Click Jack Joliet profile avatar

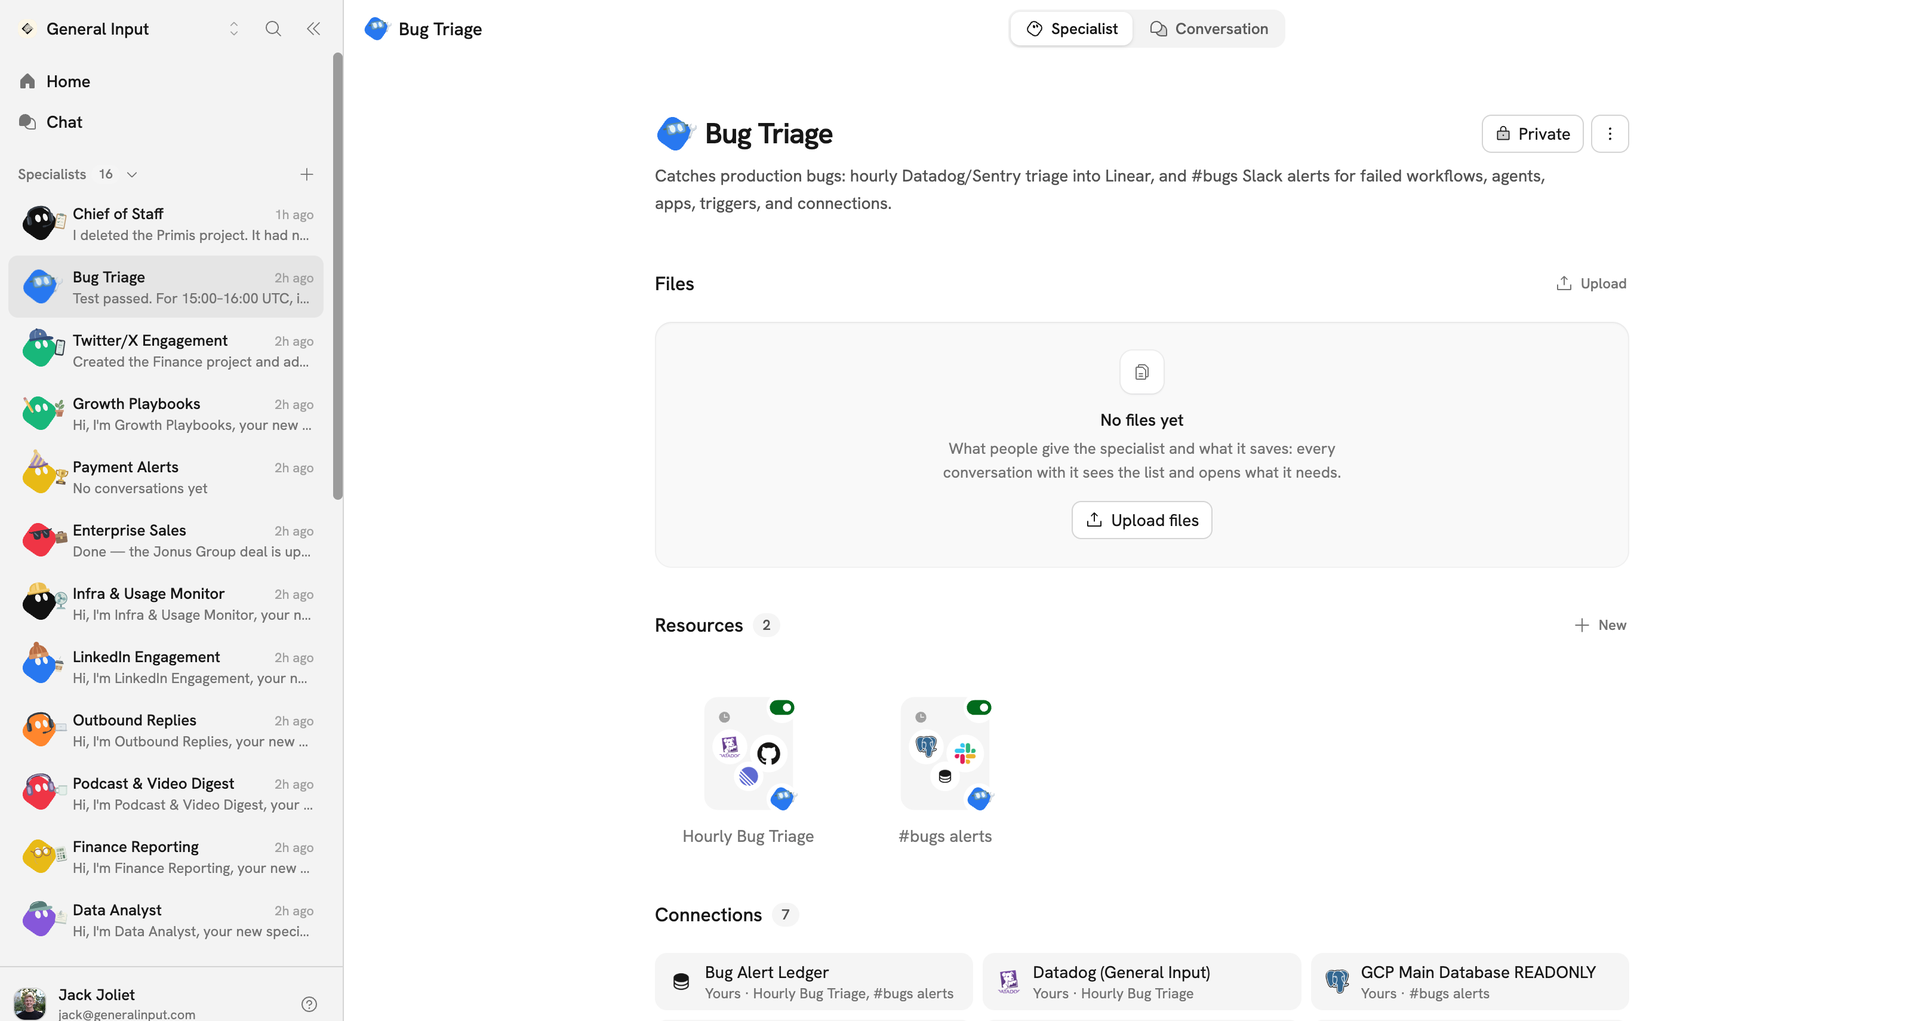tap(30, 1003)
